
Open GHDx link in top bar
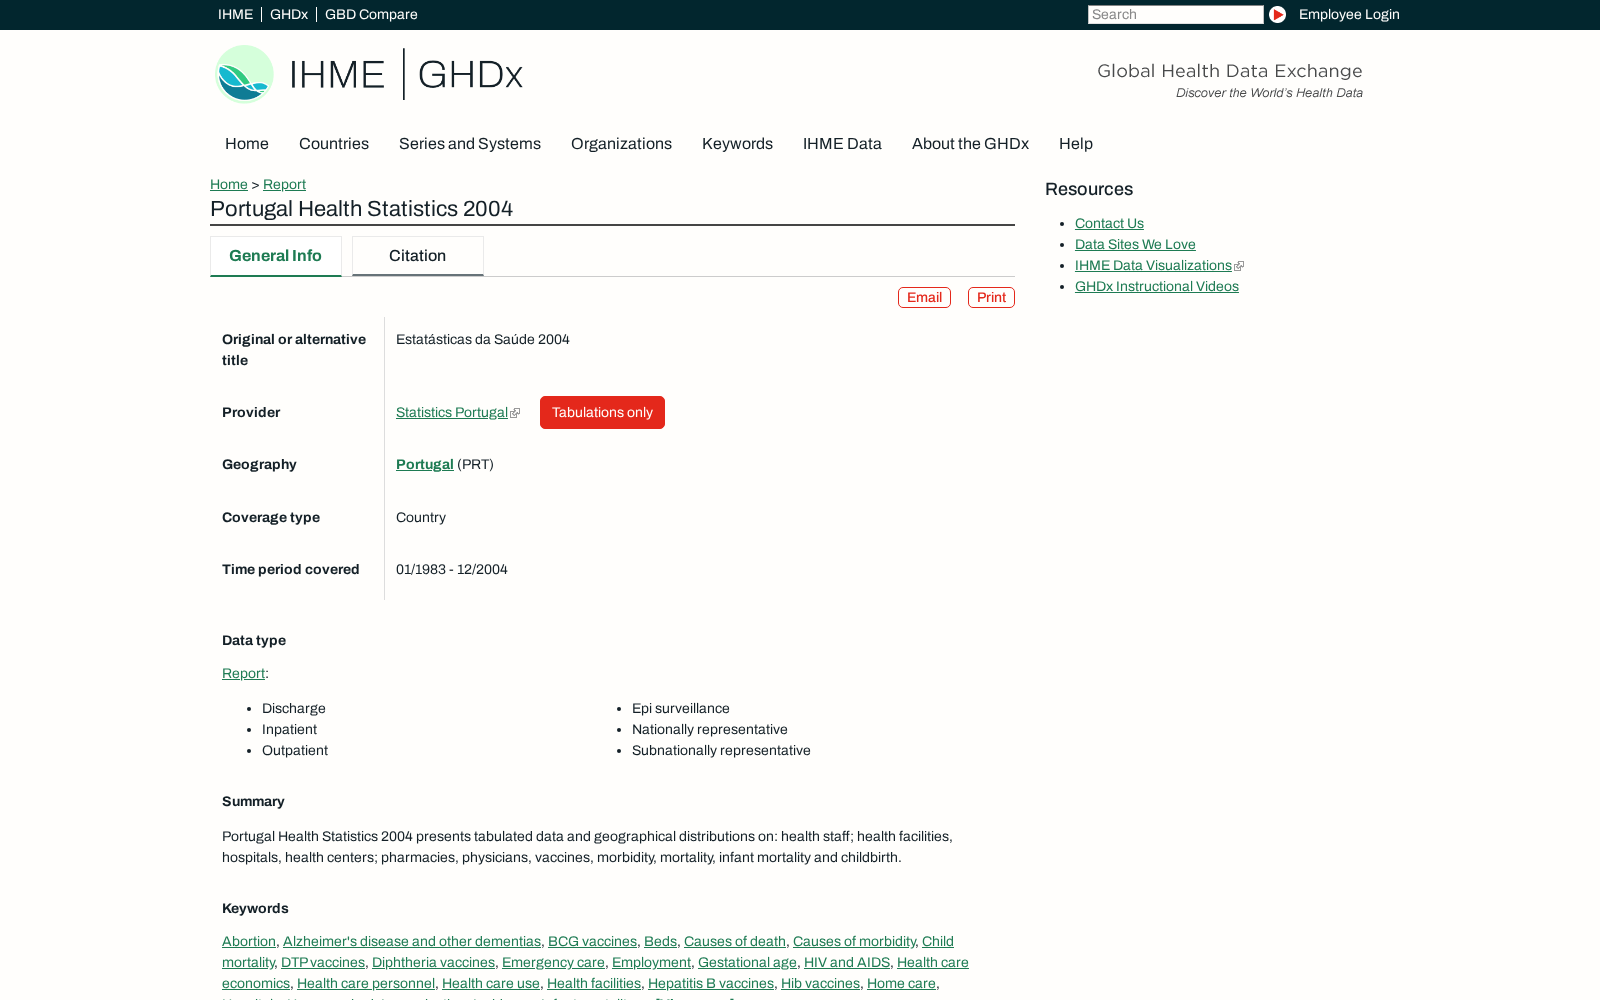tap(289, 14)
